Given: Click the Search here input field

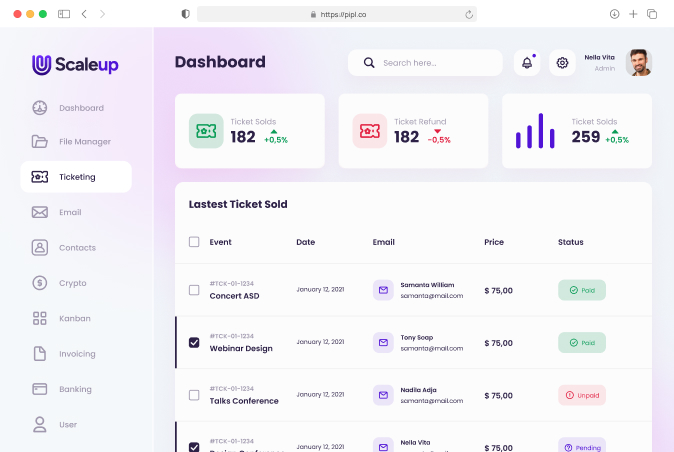Looking at the screenshot, I should 435,63.
